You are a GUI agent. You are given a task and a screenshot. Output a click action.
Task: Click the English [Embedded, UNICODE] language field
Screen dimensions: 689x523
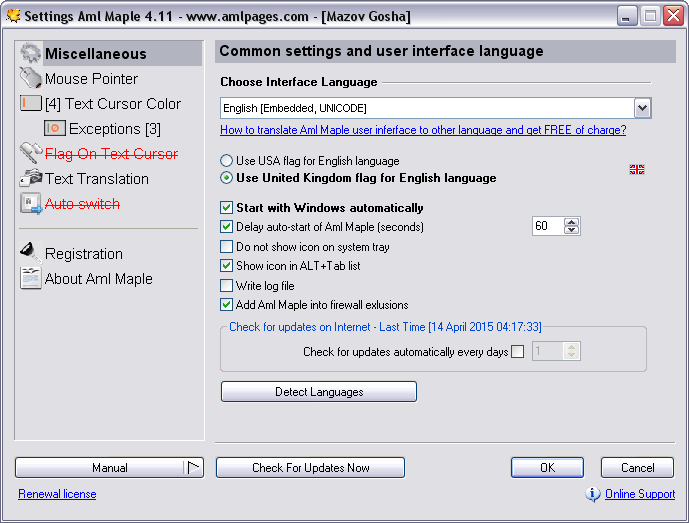click(427, 108)
